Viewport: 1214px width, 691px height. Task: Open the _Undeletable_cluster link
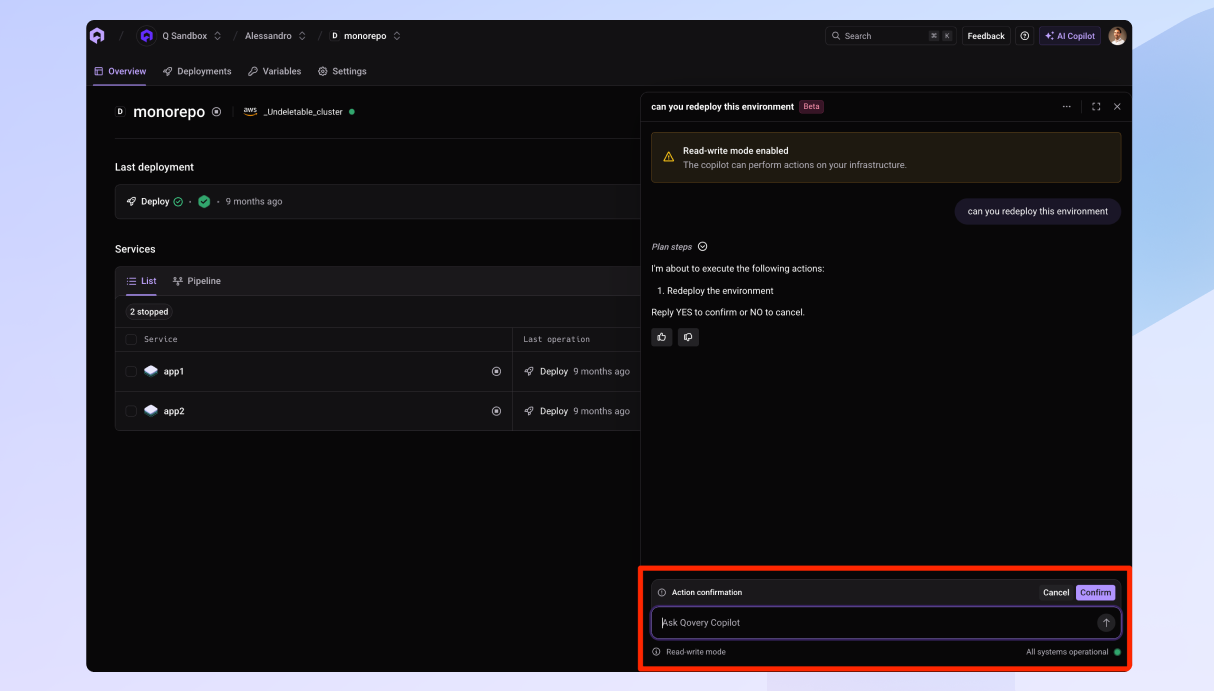tap(303, 112)
